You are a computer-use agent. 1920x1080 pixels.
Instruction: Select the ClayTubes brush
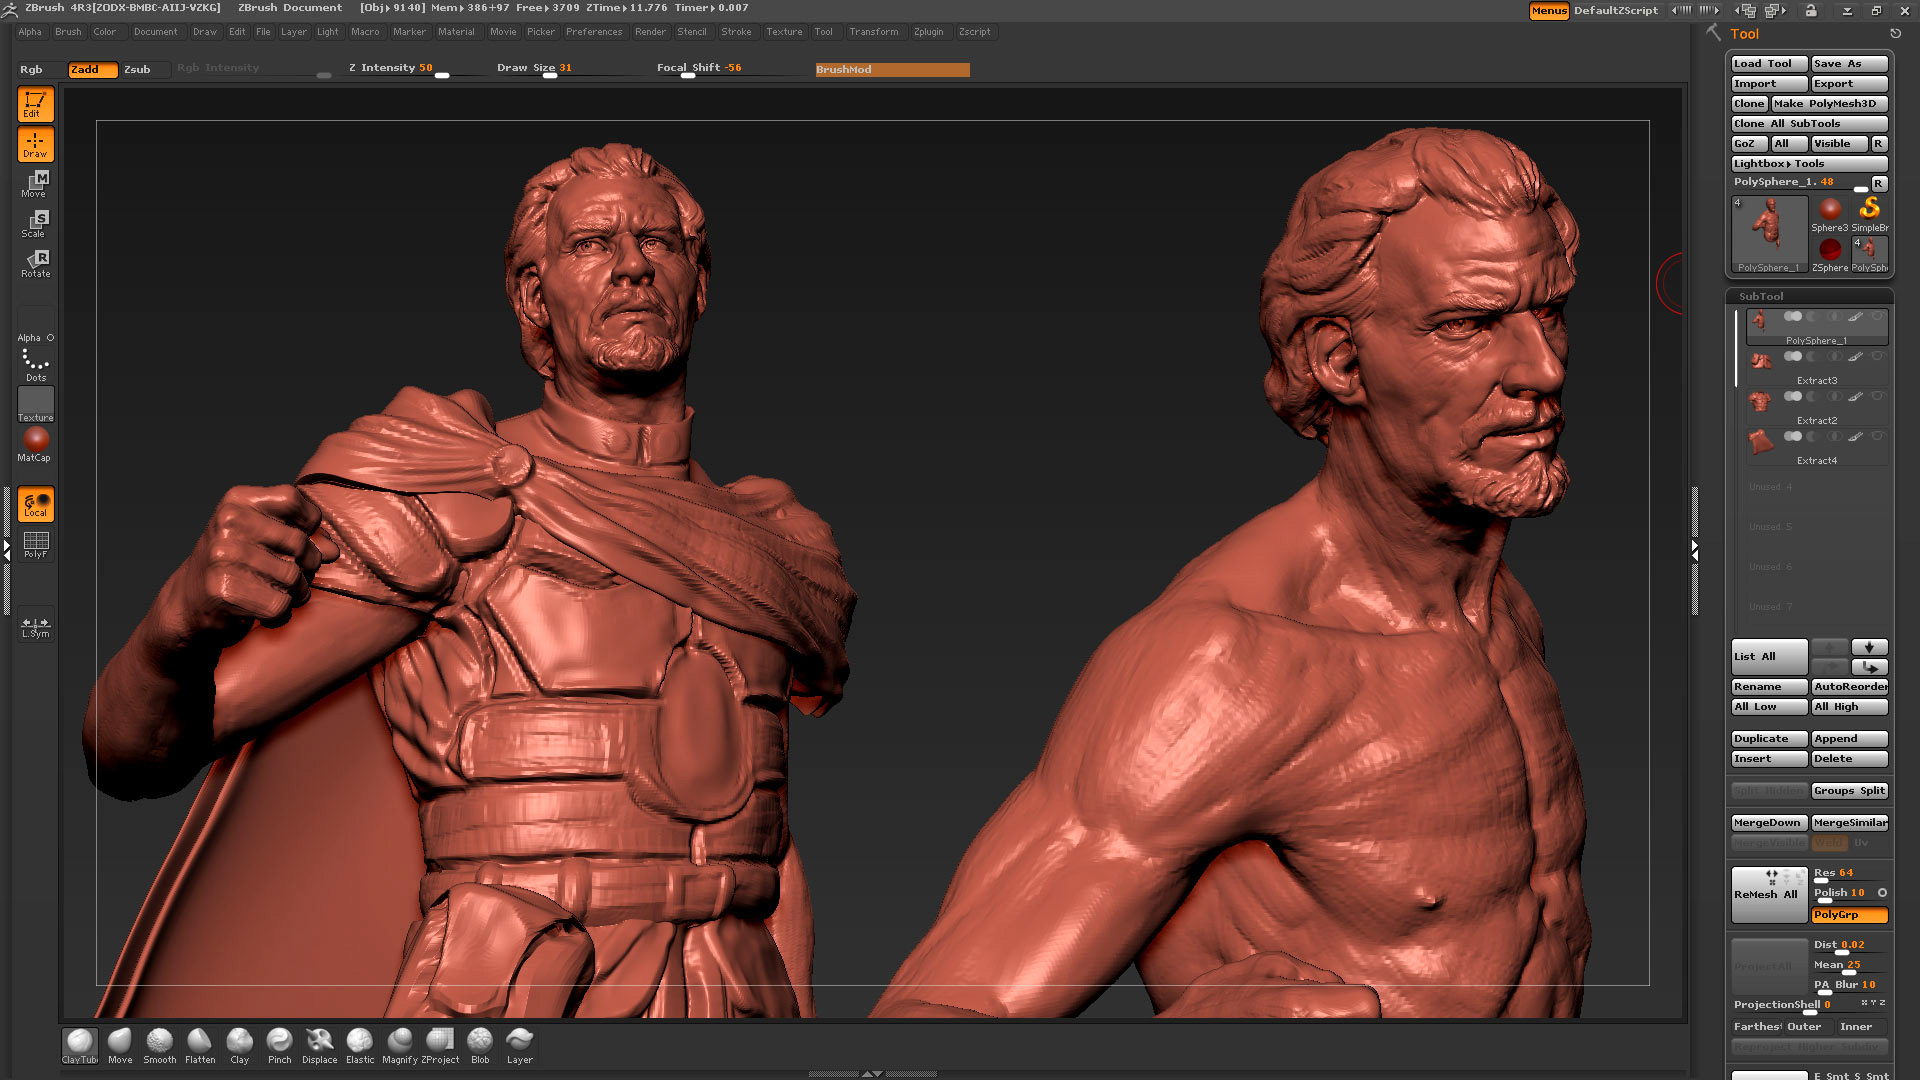pos(79,1042)
